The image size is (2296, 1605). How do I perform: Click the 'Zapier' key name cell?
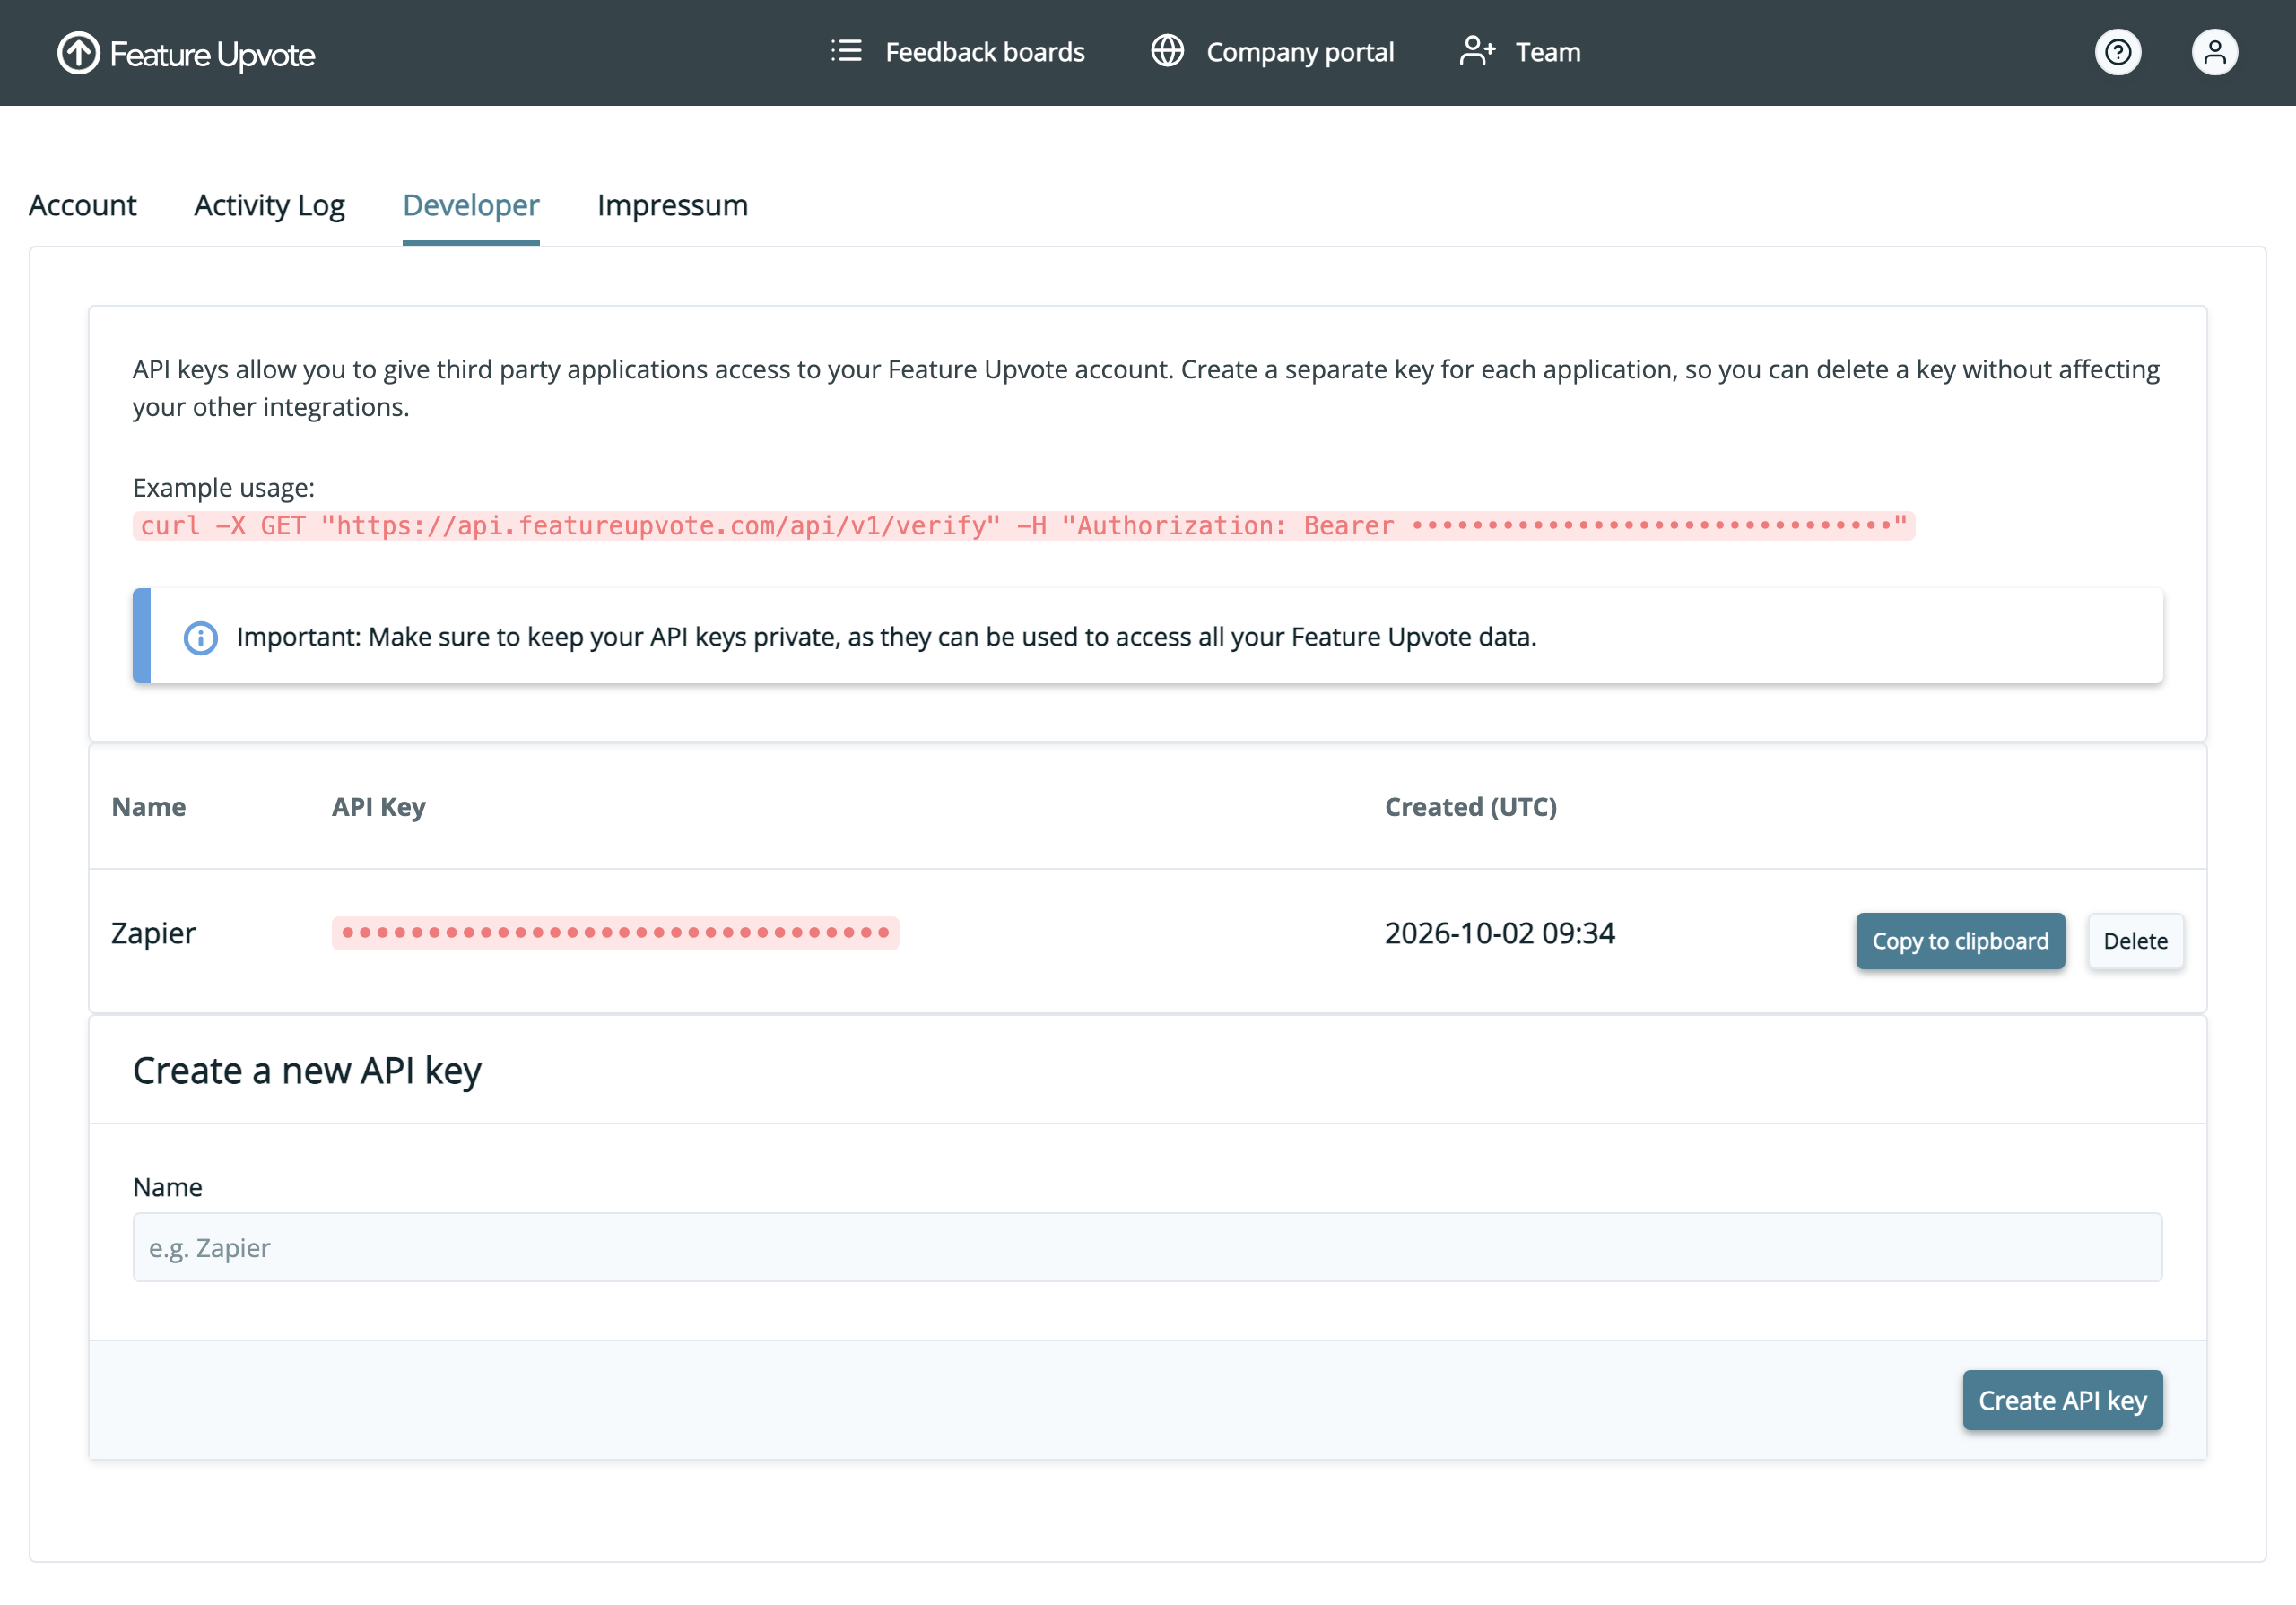click(x=153, y=933)
